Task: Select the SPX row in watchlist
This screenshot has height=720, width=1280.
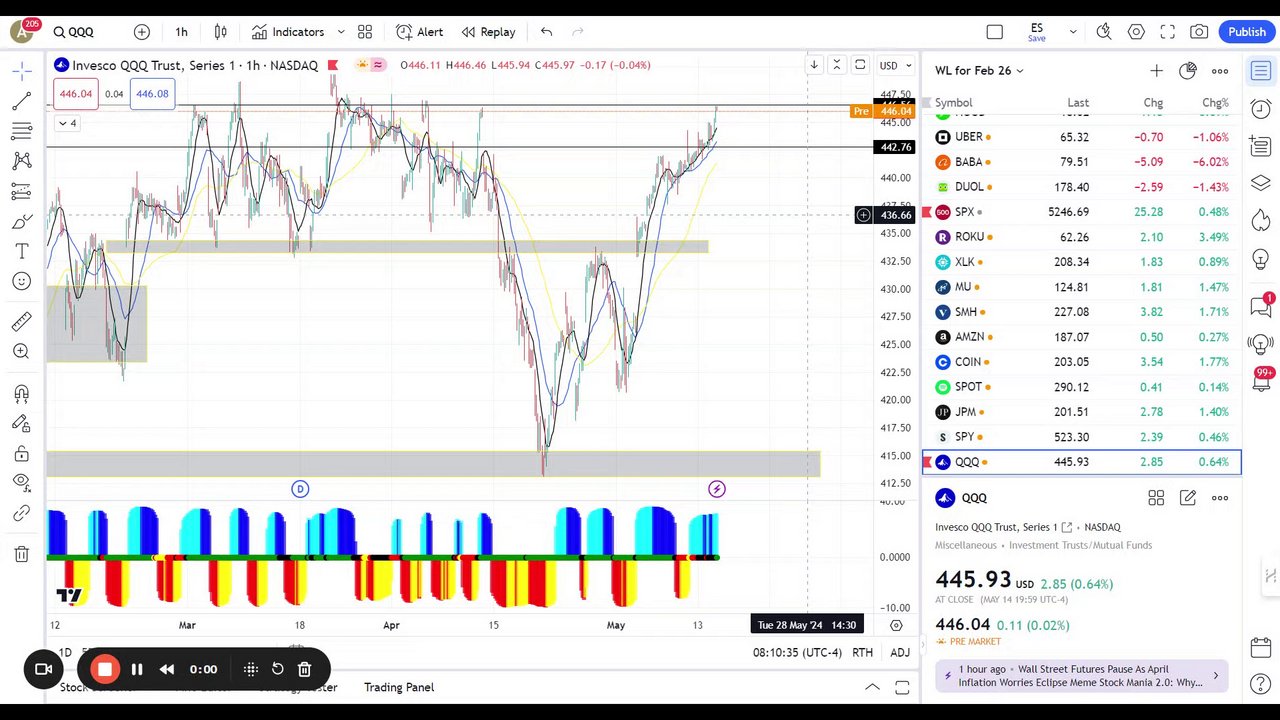Action: point(1082,212)
